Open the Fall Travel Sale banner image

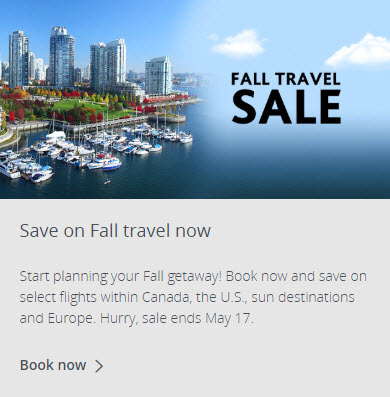(x=195, y=99)
